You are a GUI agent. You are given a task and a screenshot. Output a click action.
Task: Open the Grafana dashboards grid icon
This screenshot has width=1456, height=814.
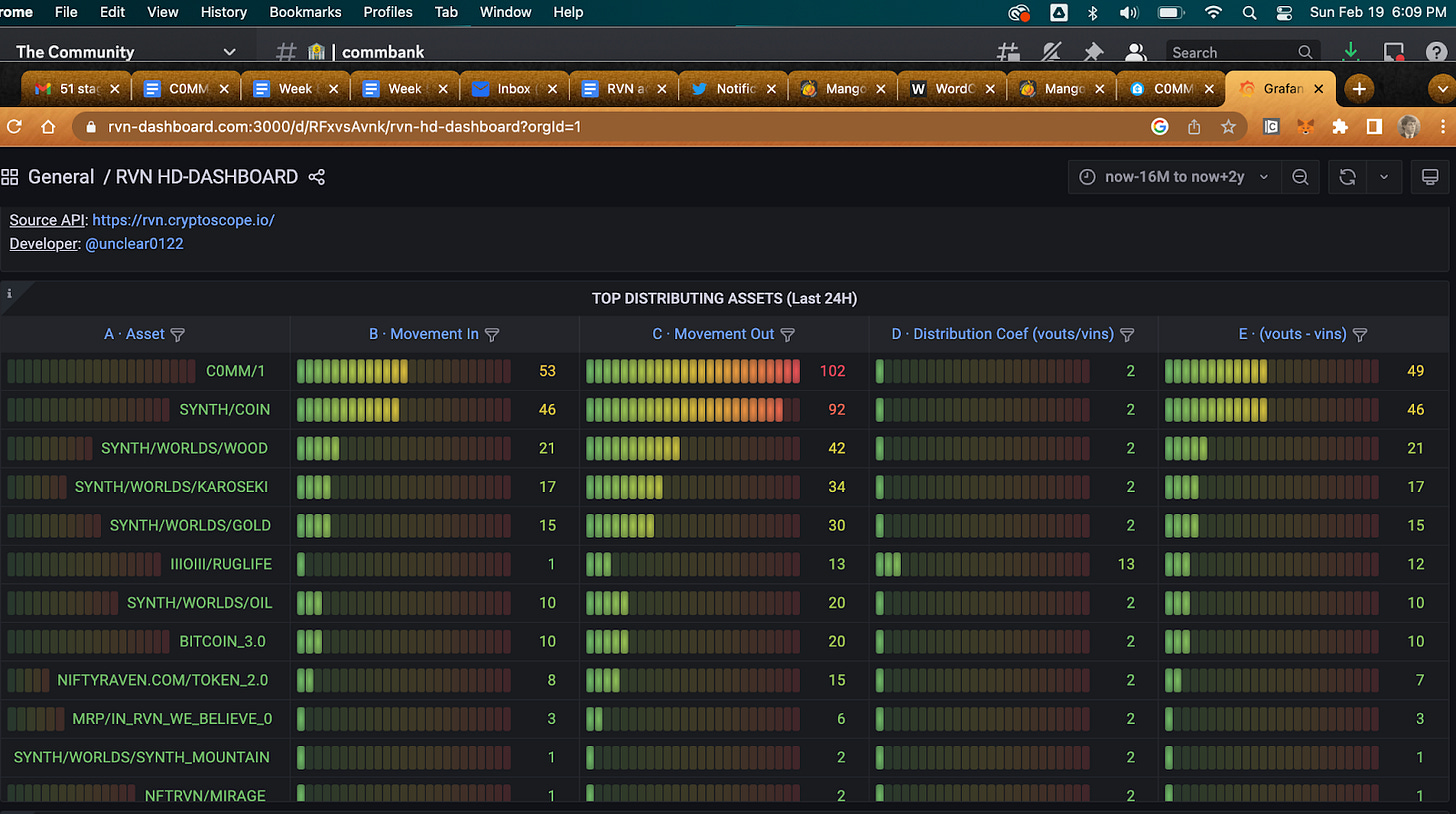coord(10,177)
